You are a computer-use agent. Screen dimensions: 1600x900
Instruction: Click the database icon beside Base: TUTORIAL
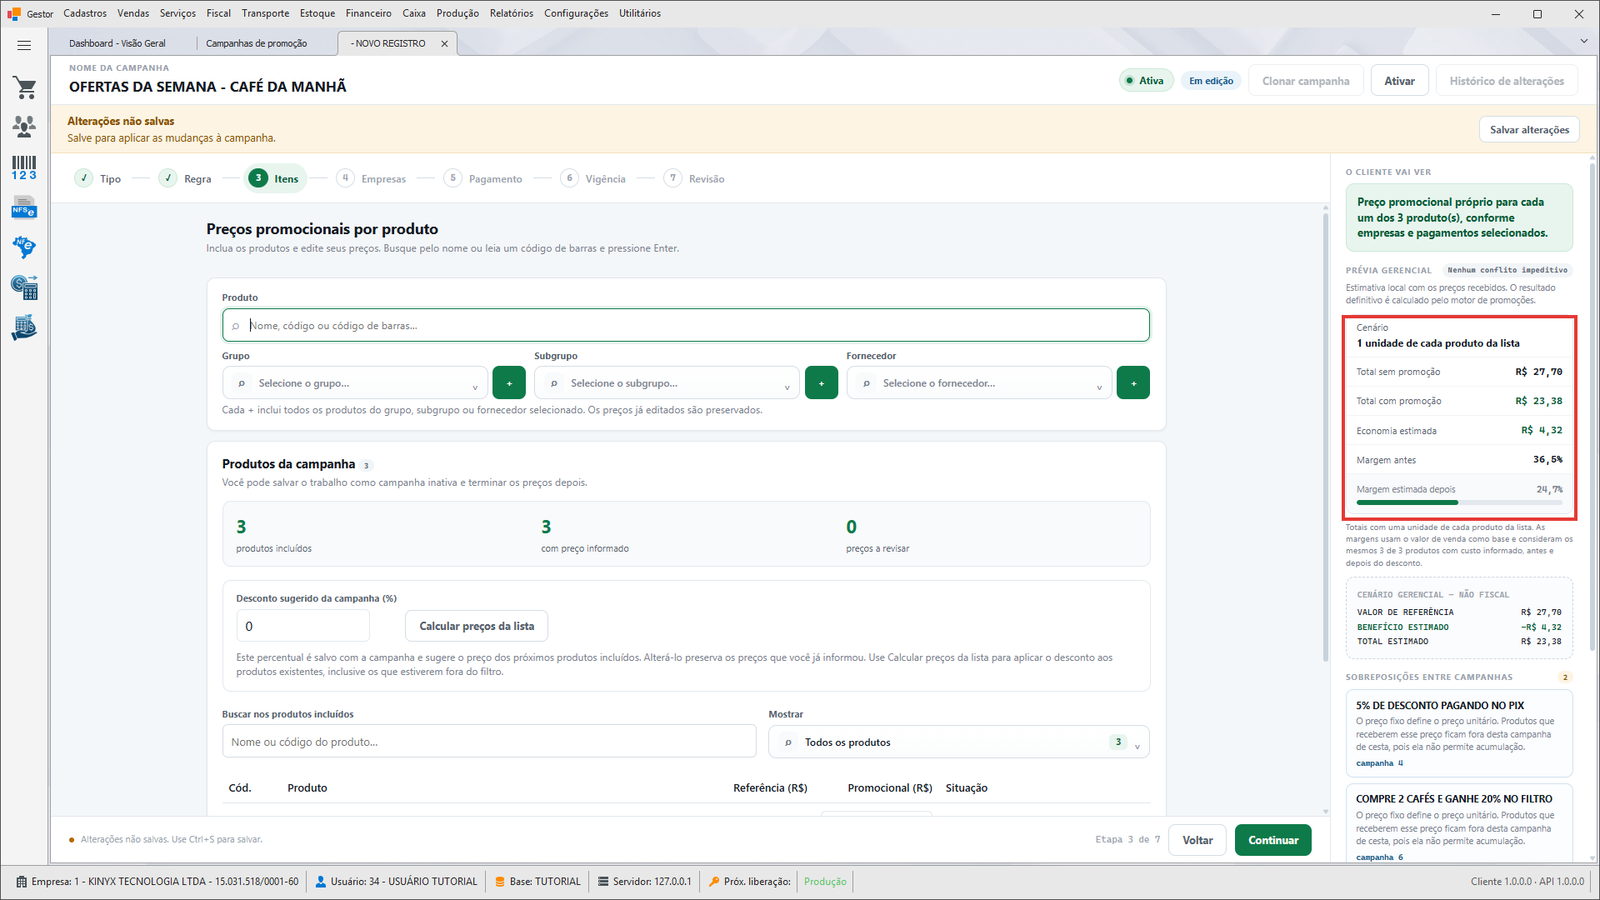500,882
